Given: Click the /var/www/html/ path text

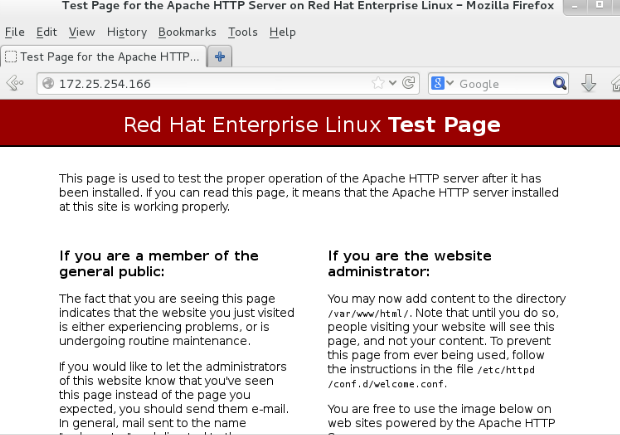Looking at the screenshot, I should click(x=369, y=314).
